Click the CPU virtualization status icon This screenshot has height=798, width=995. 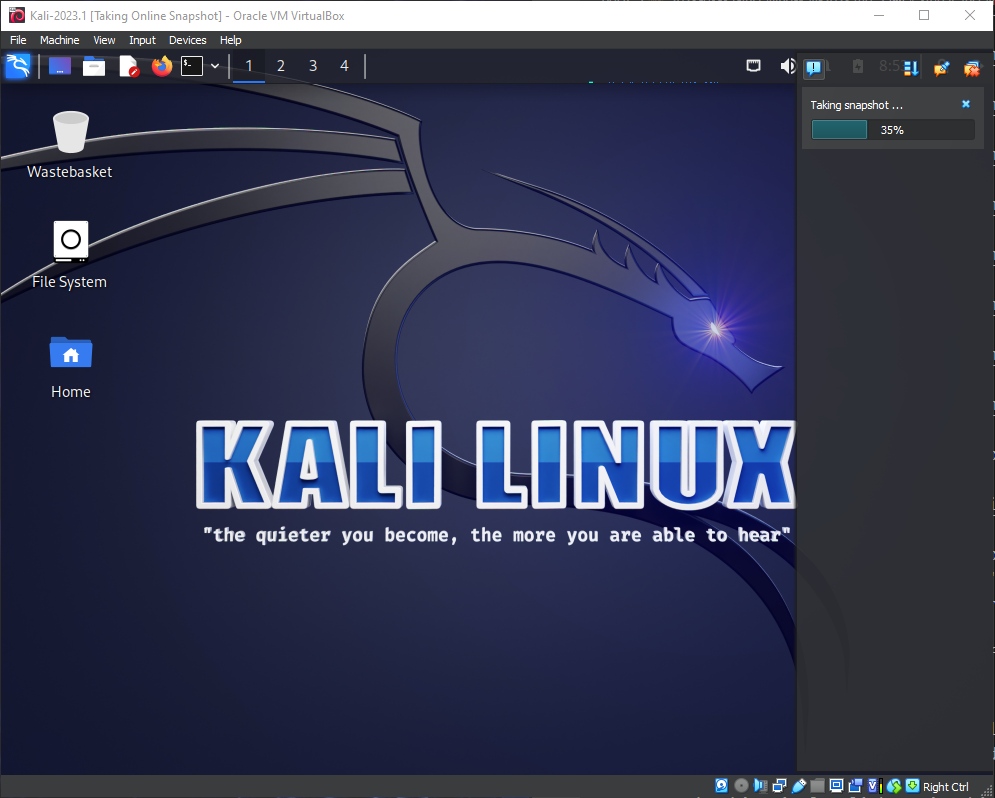tap(874, 786)
